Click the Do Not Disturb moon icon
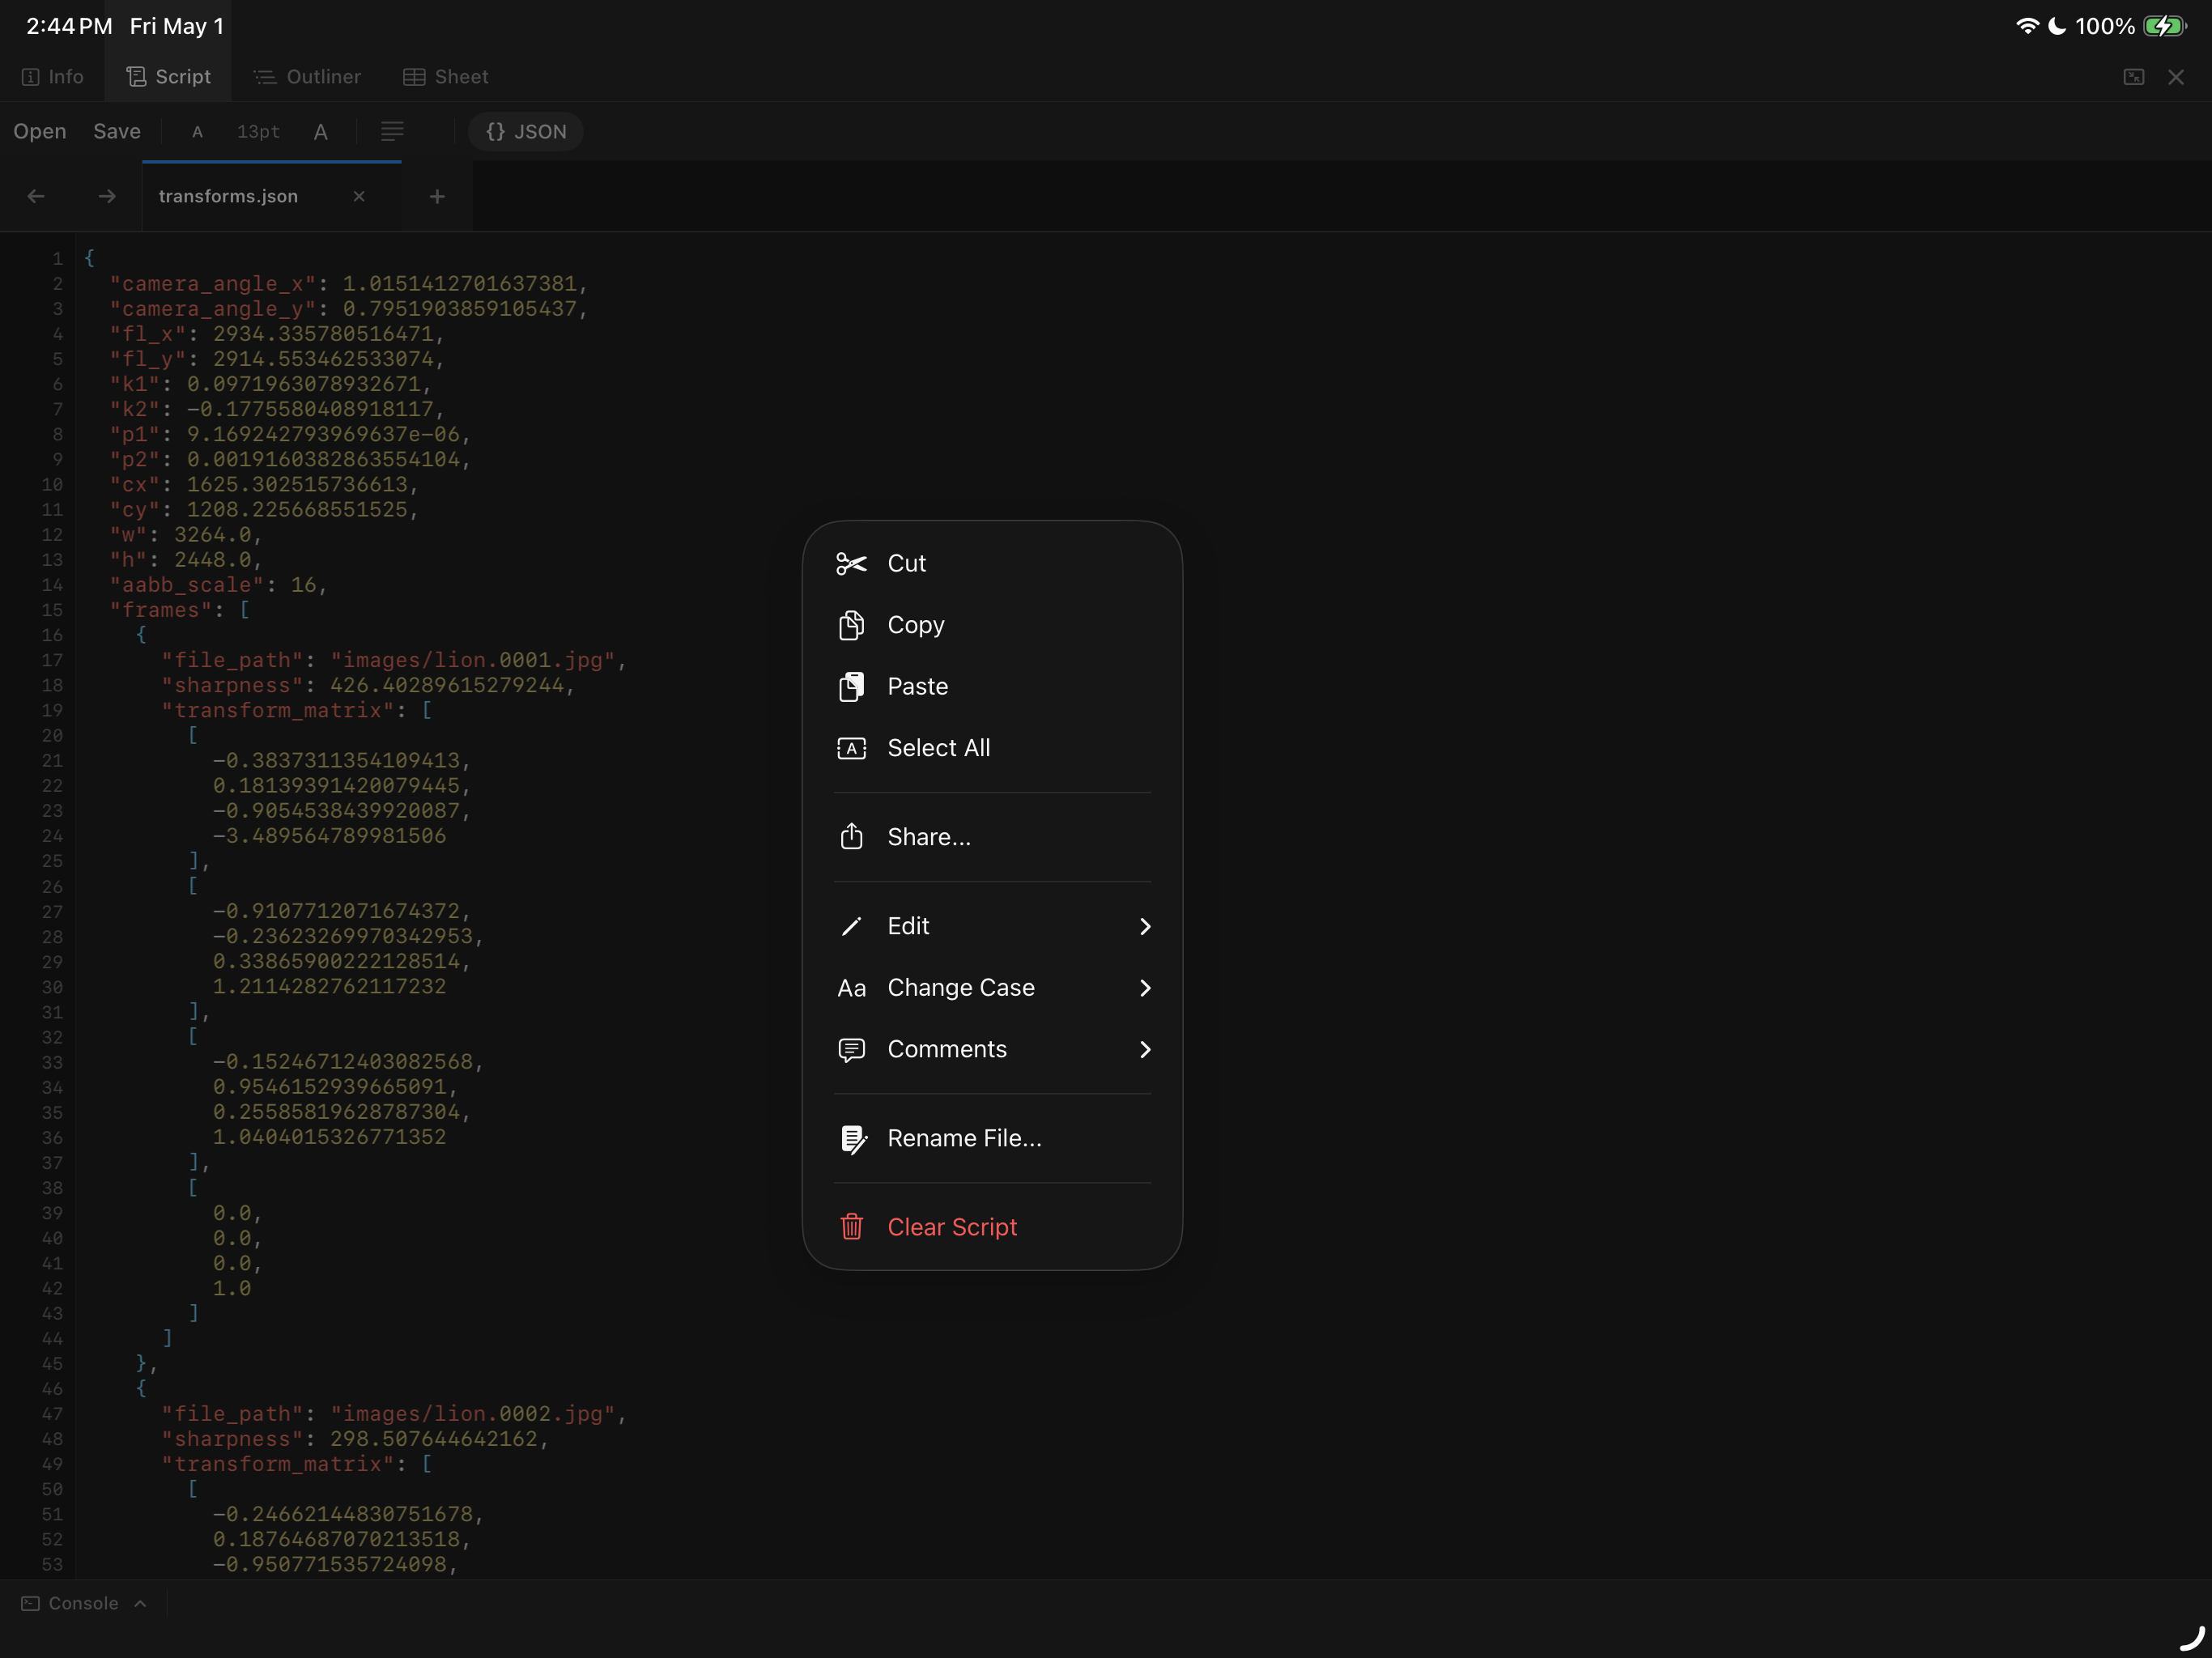The image size is (2212, 1658). [2057, 26]
